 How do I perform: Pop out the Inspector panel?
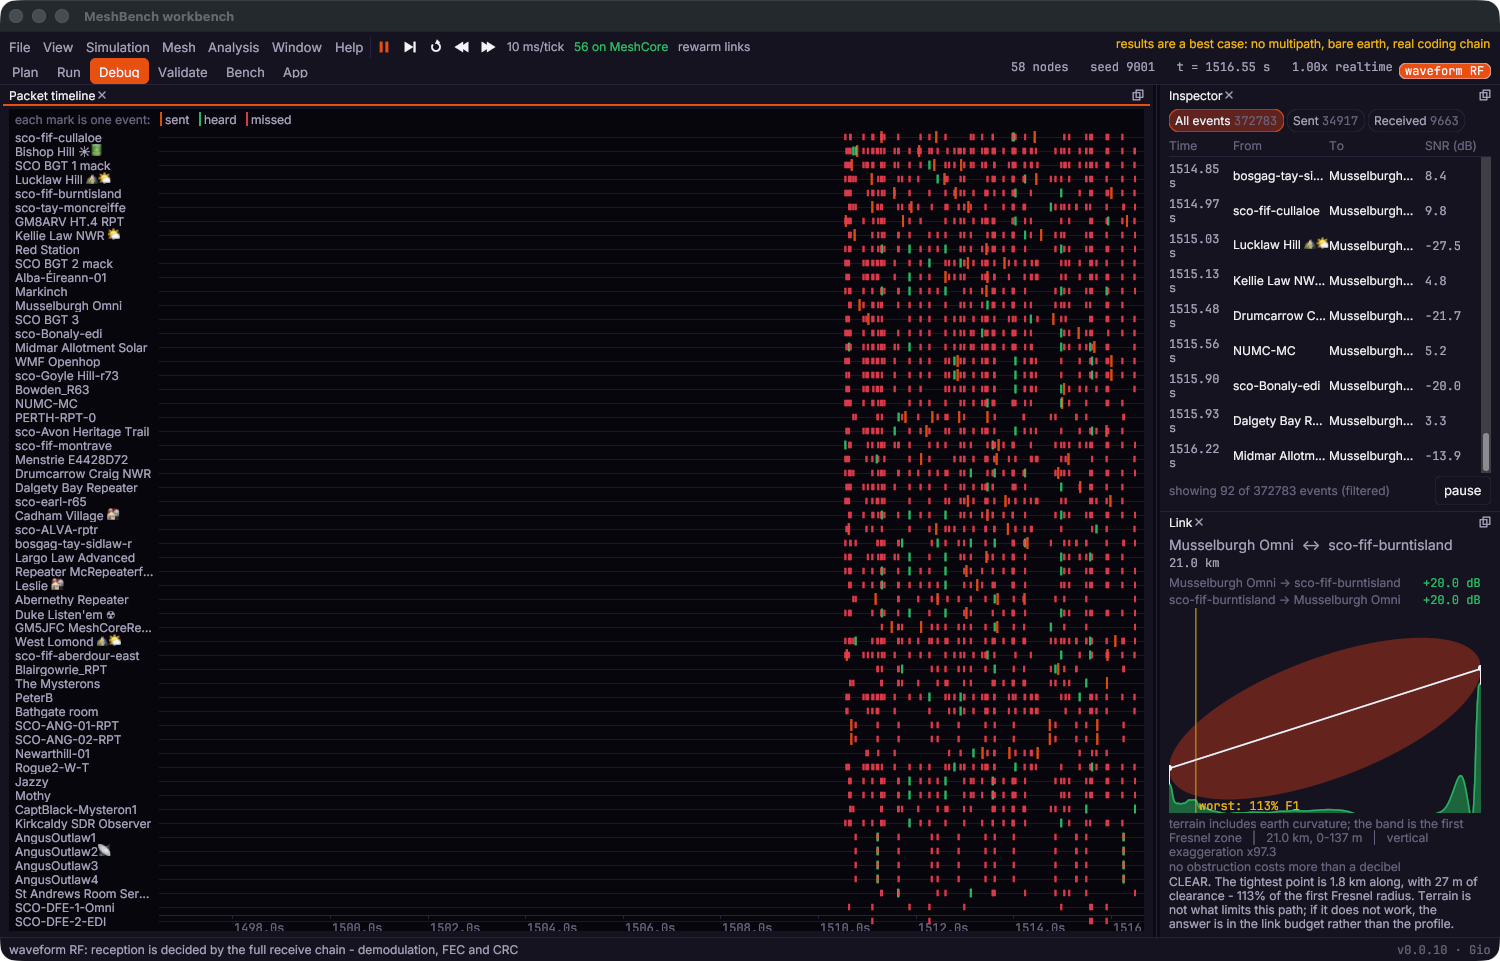[x=1485, y=96]
